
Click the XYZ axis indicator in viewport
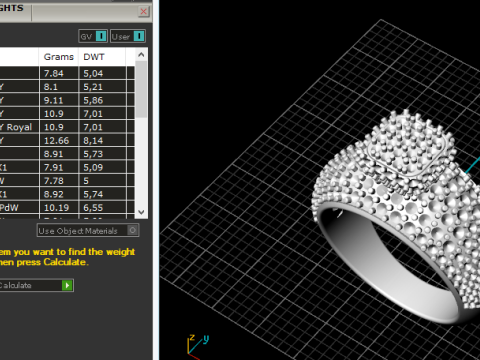(198, 346)
